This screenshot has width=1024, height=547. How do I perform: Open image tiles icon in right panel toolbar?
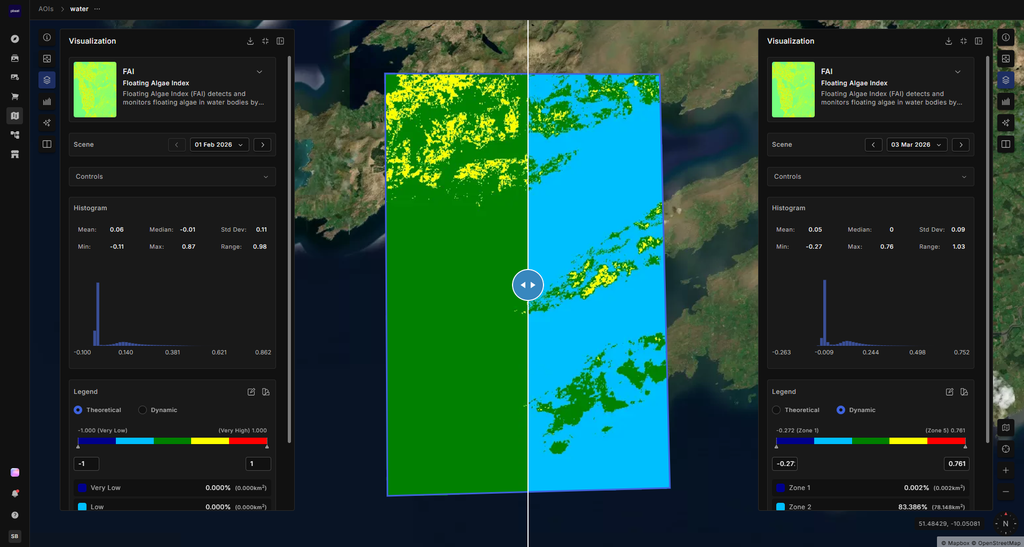(1006, 59)
